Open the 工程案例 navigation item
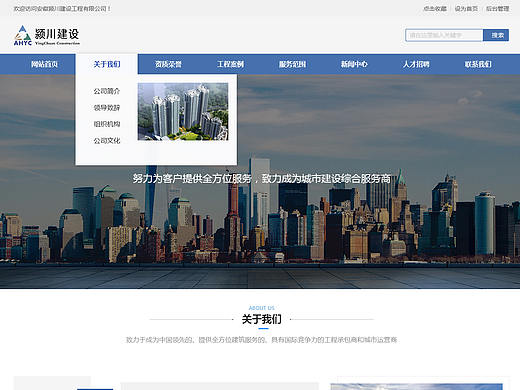This screenshot has height=390, width=520. click(230, 64)
